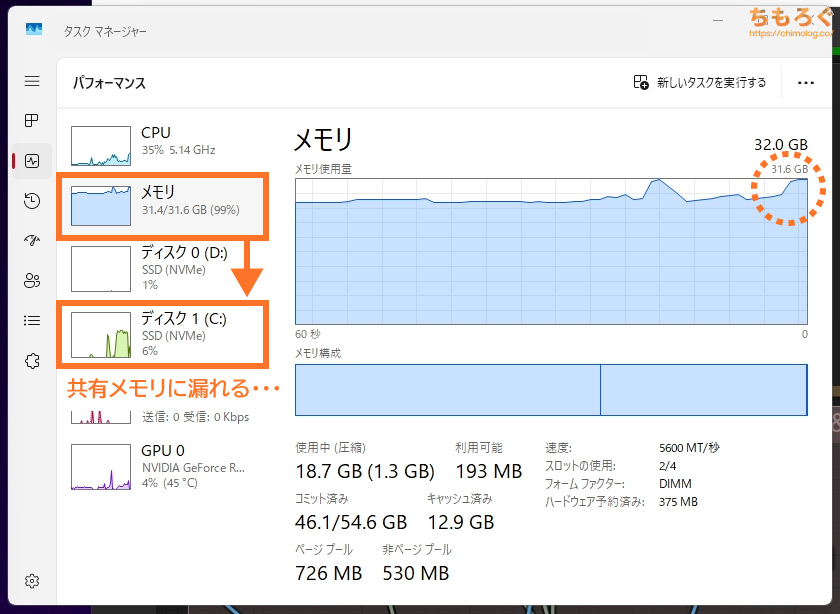Viewport: 840px width, 614px height.
Task: Click the 2/4 slots used value
Action: pyautogui.click(x=668, y=466)
